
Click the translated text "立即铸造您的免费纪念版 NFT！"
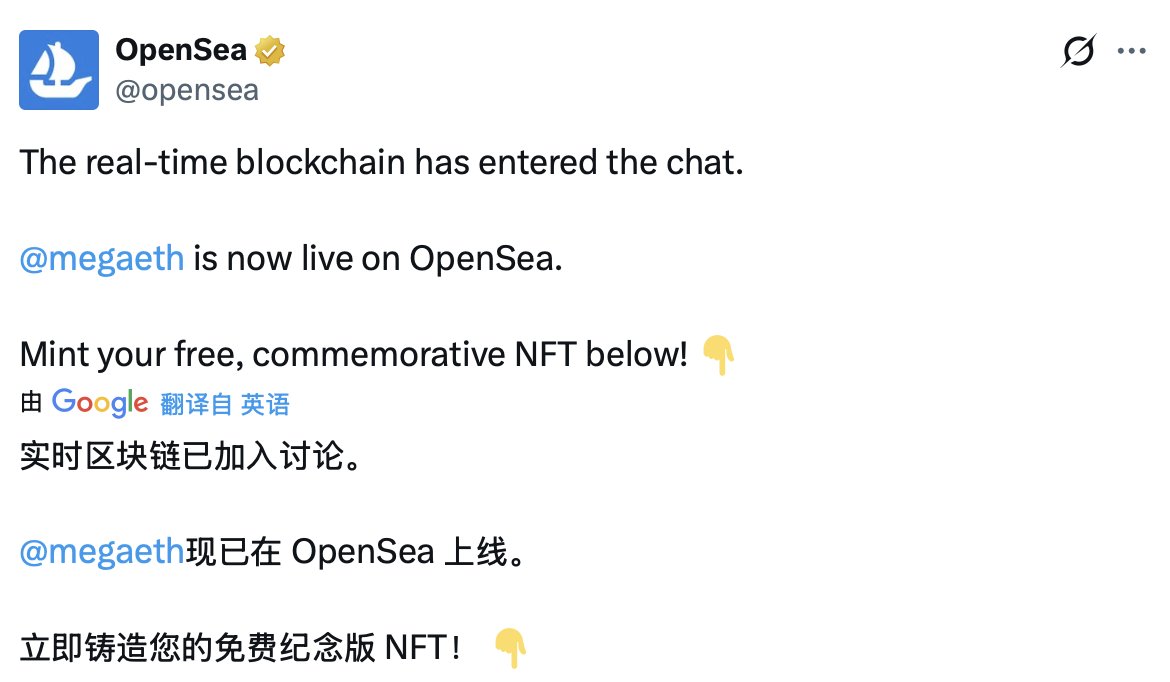[240, 648]
